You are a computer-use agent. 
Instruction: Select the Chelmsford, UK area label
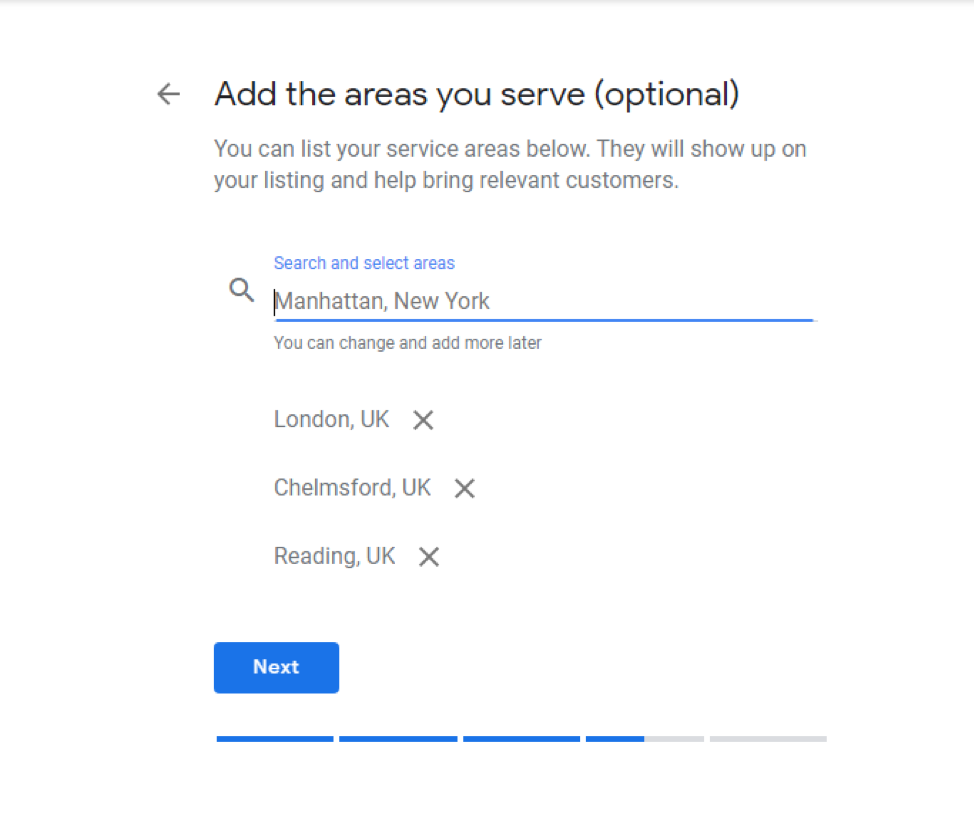coord(352,488)
